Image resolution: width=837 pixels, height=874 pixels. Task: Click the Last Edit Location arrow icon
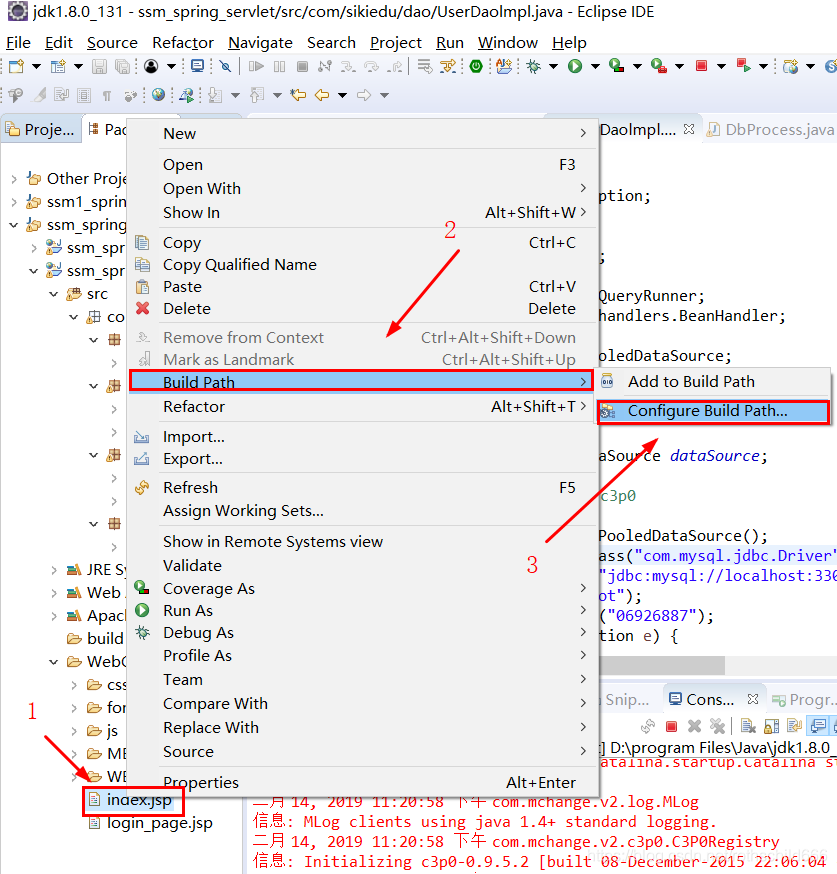[x=298, y=95]
